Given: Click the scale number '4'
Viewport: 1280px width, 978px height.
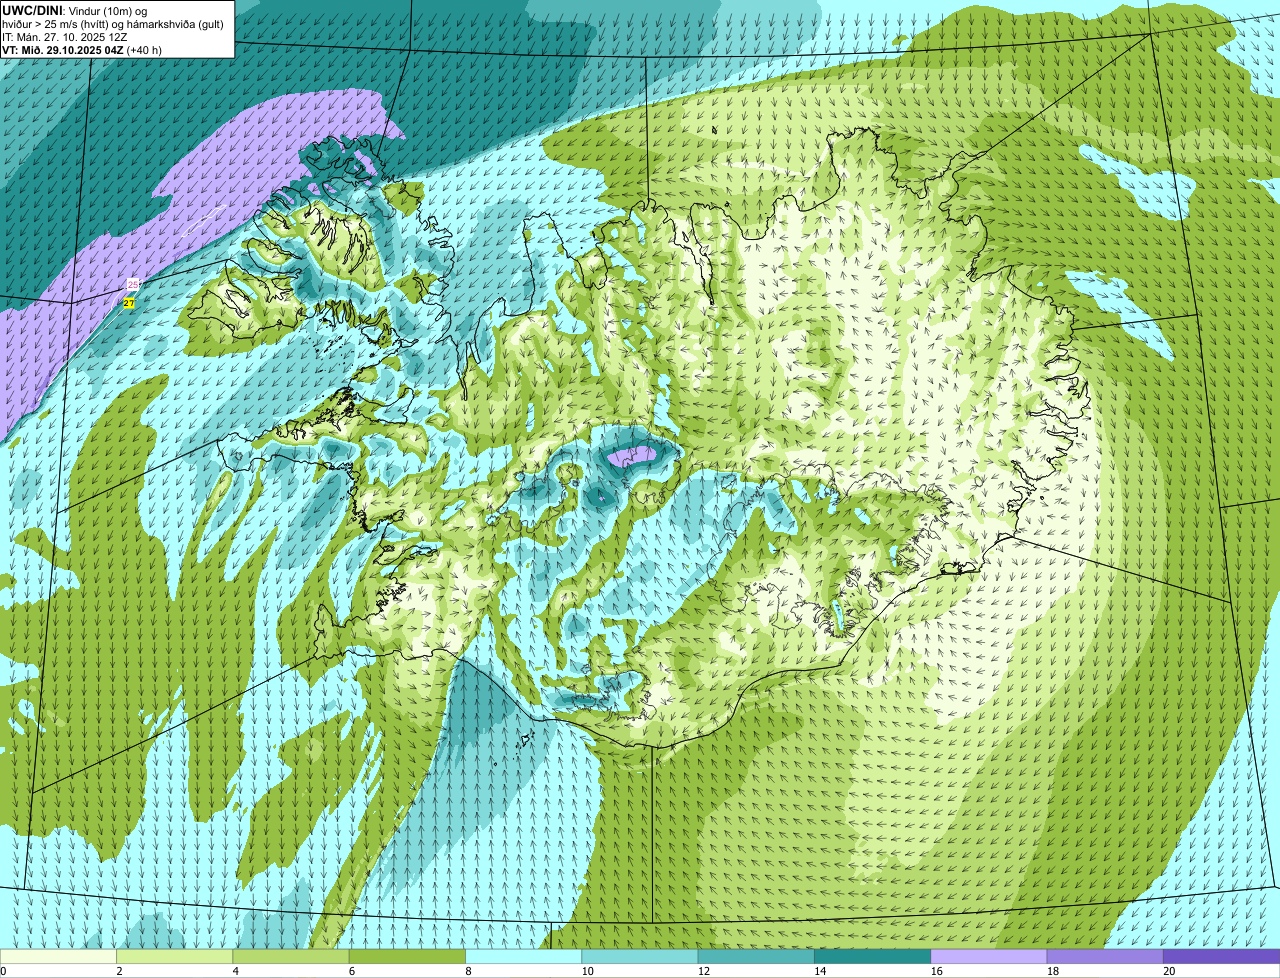Looking at the screenshot, I should (235, 971).
